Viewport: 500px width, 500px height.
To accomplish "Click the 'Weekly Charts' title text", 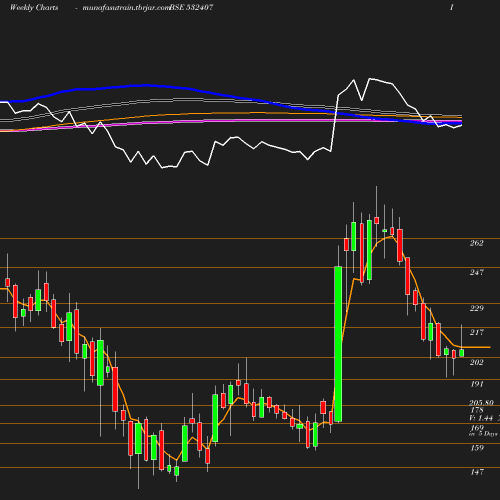I will point(34,7).
